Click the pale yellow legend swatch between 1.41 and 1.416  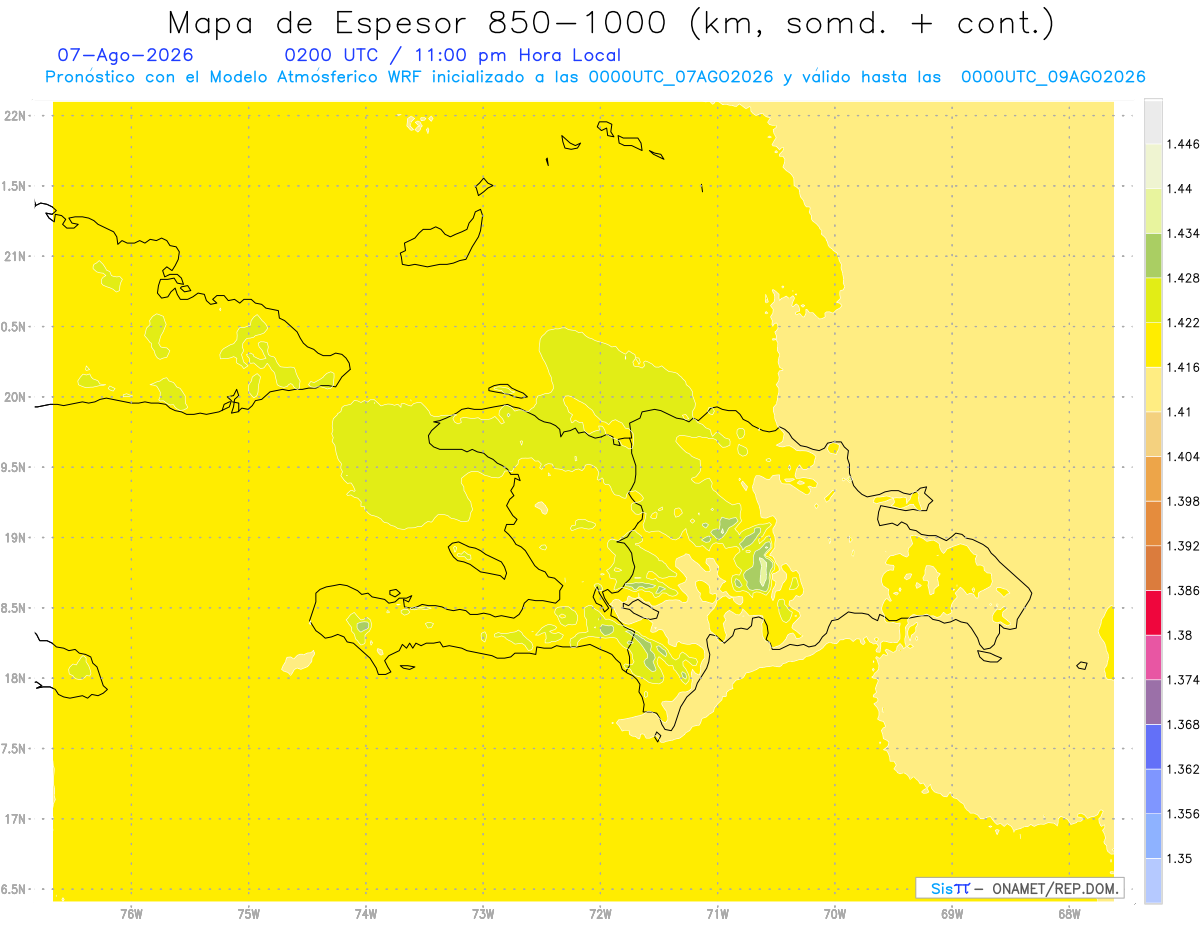[1153, 389]
